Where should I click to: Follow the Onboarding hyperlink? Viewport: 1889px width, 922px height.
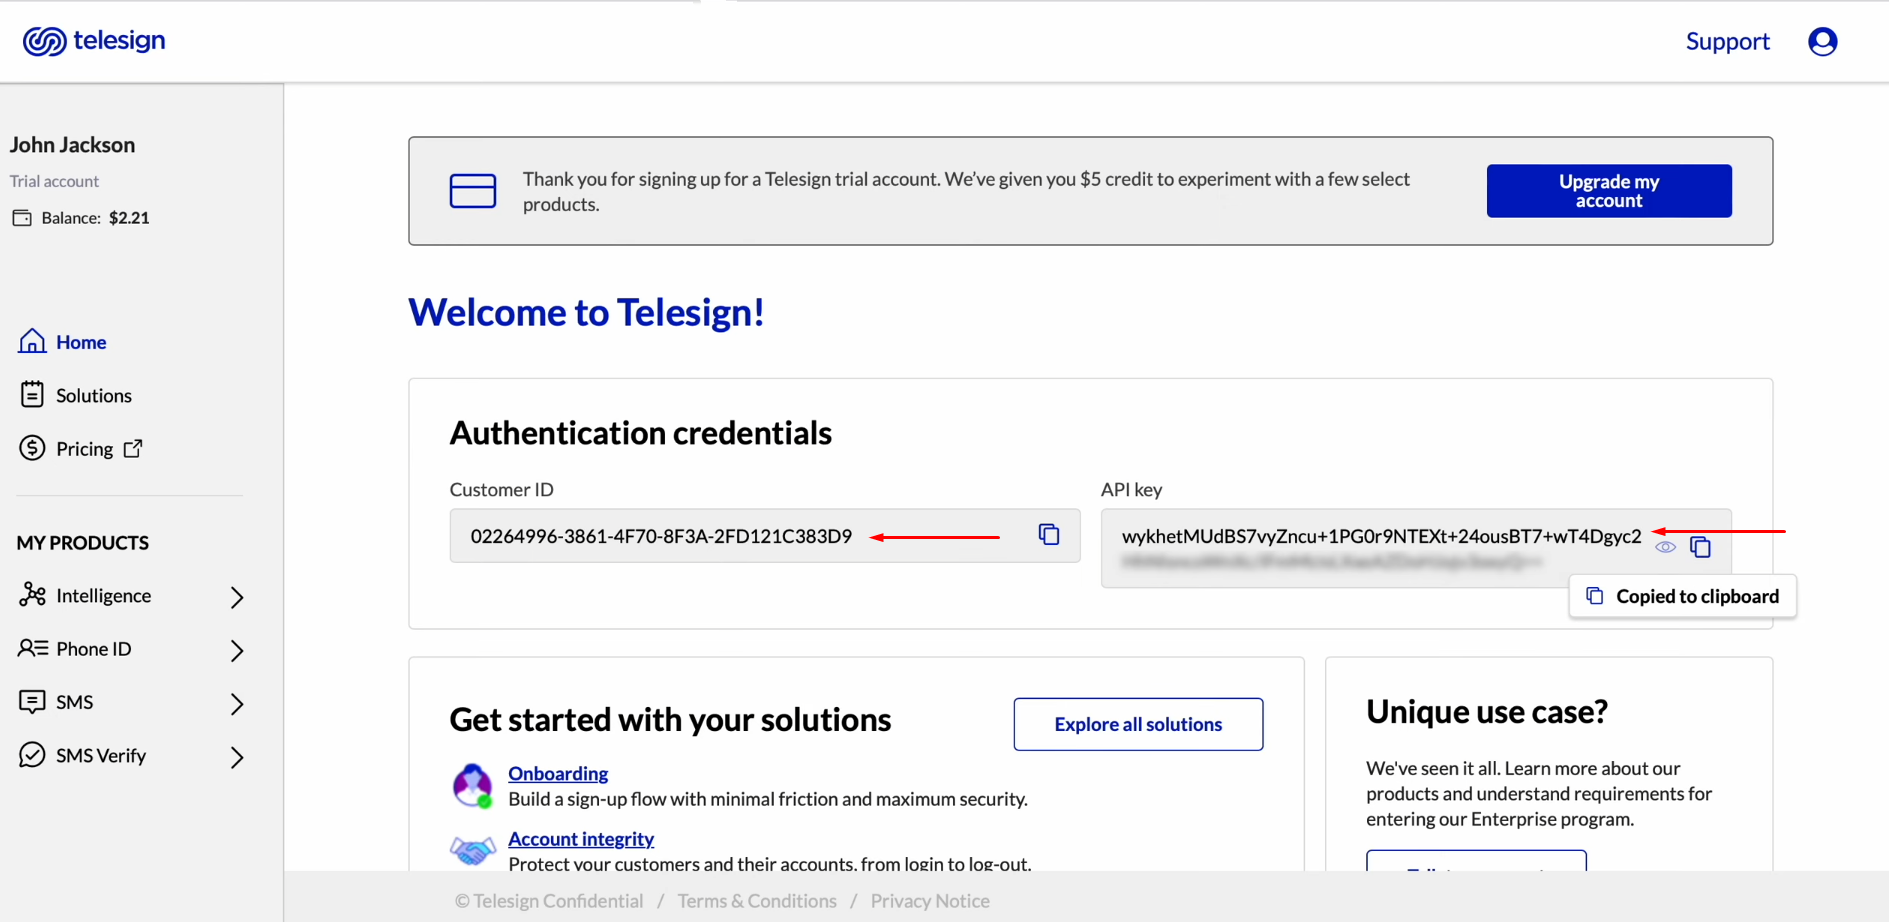point(557,773)
